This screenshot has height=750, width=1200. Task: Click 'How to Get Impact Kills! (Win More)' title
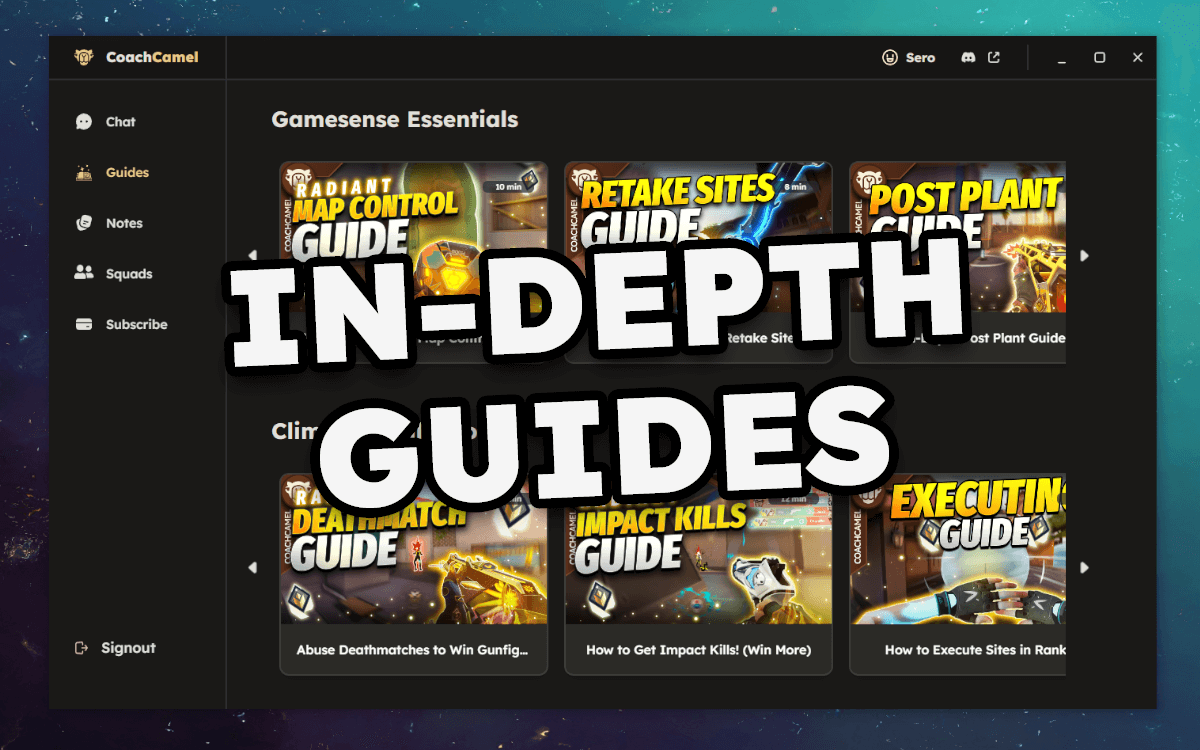pos(698,650)
